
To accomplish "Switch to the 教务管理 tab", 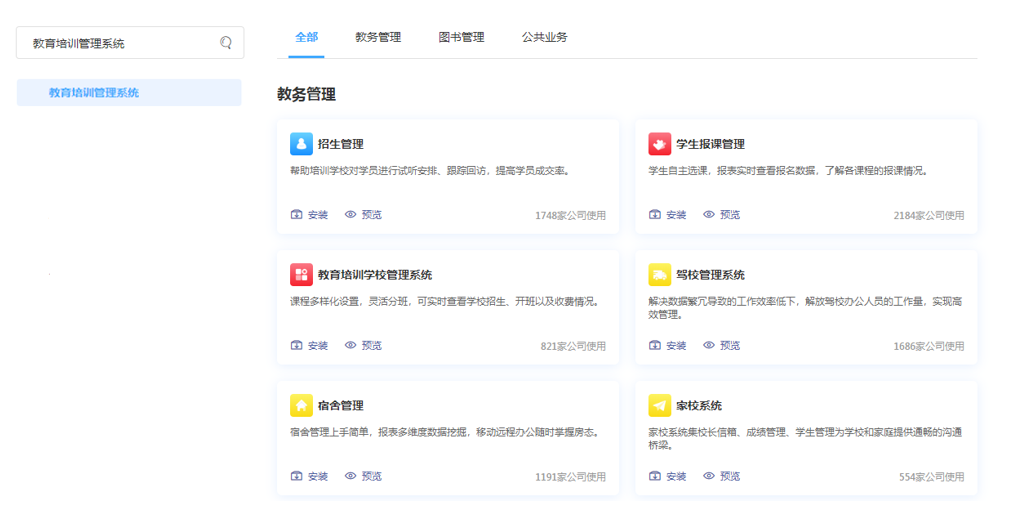I will [378, 37].
